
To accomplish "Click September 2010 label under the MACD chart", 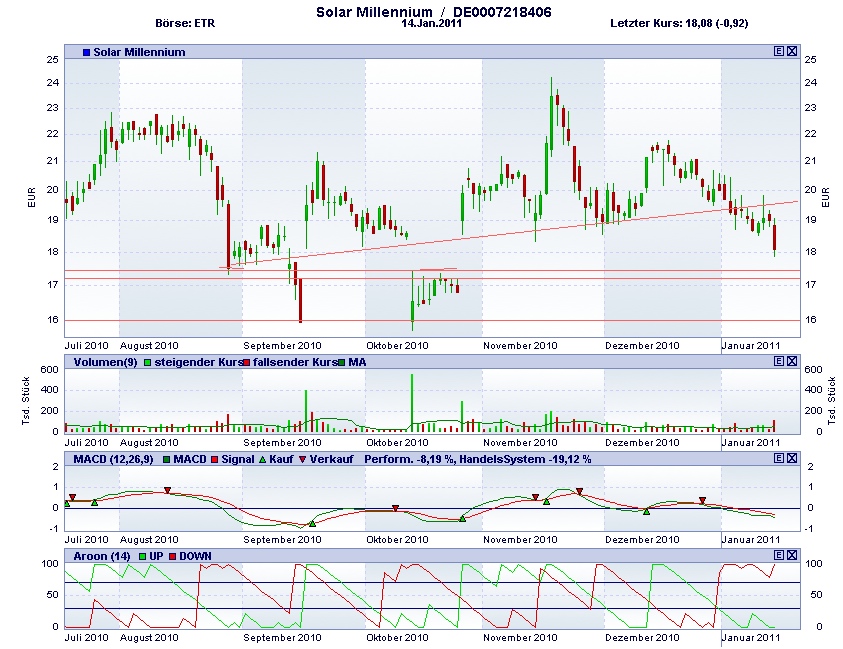I will 282,539.
